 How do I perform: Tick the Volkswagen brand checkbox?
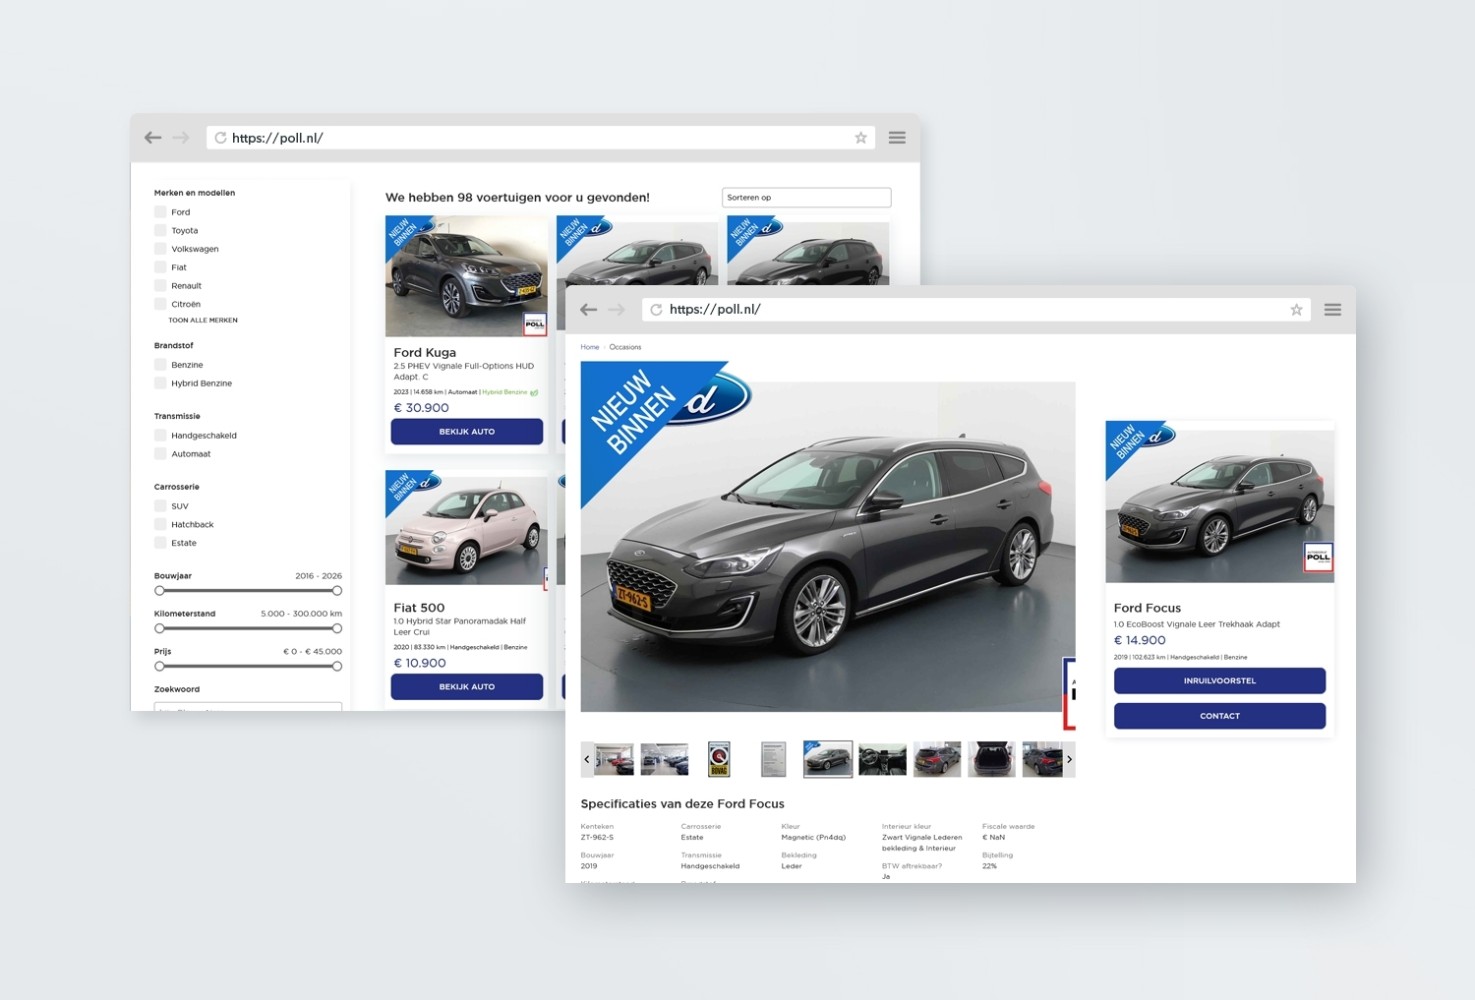pos(160,249)
